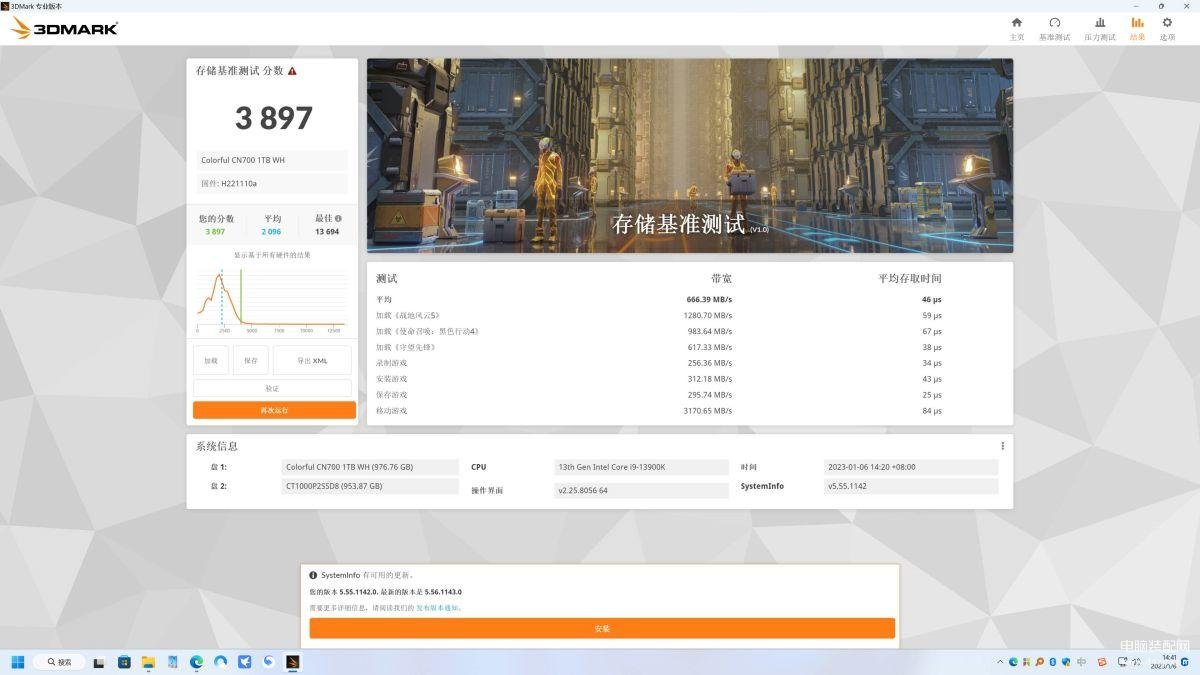Click the 加载《战地风云5》 test row

pyautogui.click(x=690, y=315)
